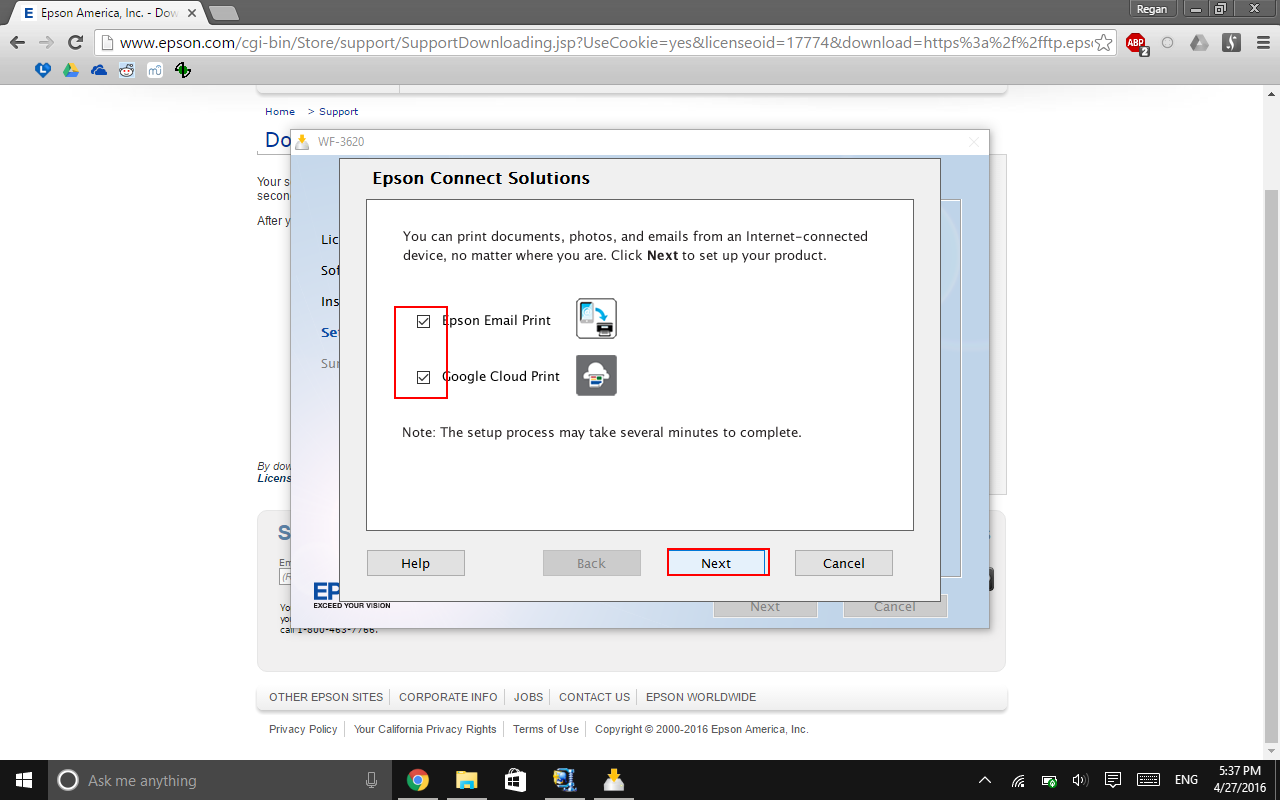Open the white mU bookmark icon

[x=154, y=70]
